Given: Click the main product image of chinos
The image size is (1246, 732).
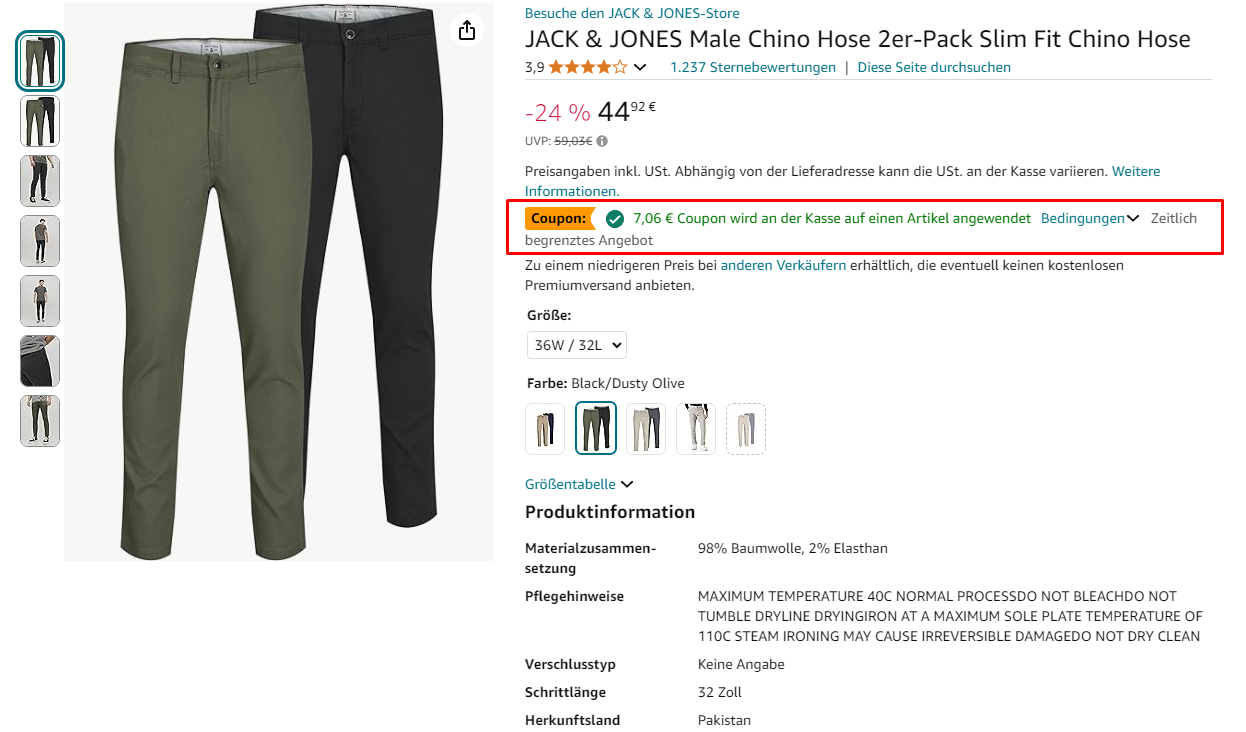Looking at the screenshot, I should click(x=279, y=282).
